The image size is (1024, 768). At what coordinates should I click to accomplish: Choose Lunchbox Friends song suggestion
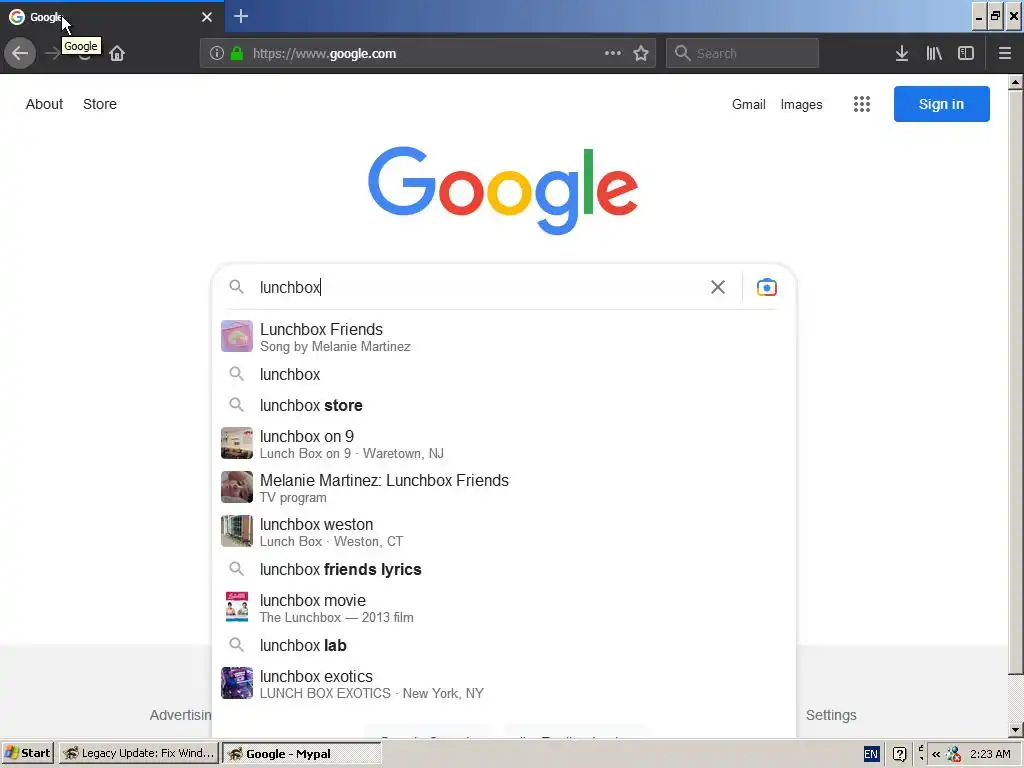click(504, 336)
